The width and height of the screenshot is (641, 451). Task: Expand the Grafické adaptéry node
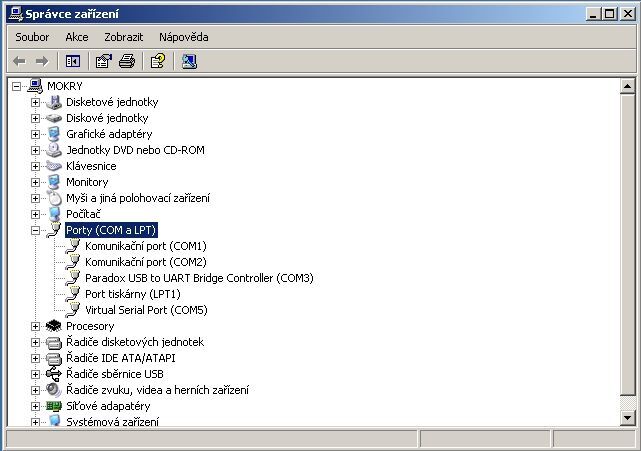pos(36,134)
